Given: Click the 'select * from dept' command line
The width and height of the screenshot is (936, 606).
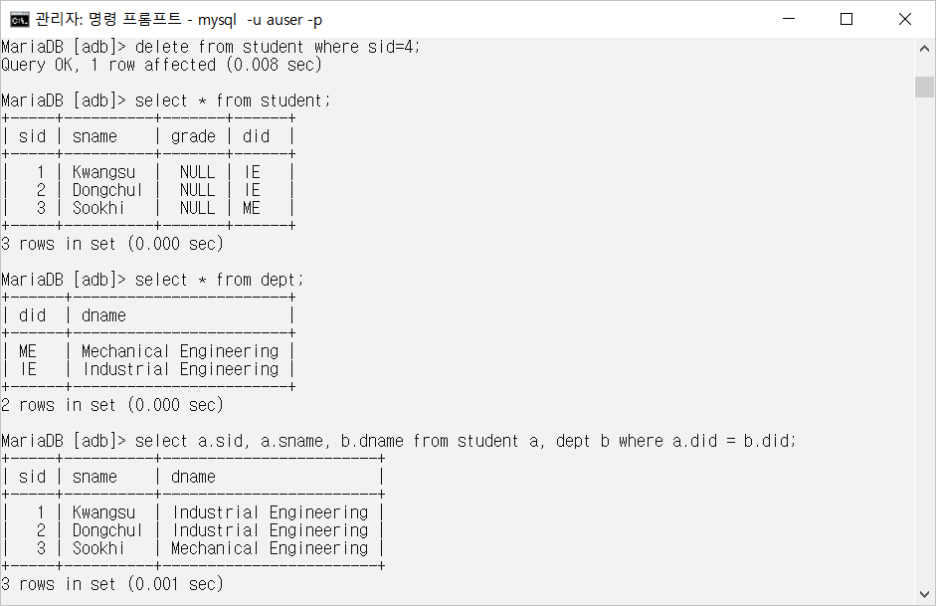Looking at the screenshot, I should point(219,280).
